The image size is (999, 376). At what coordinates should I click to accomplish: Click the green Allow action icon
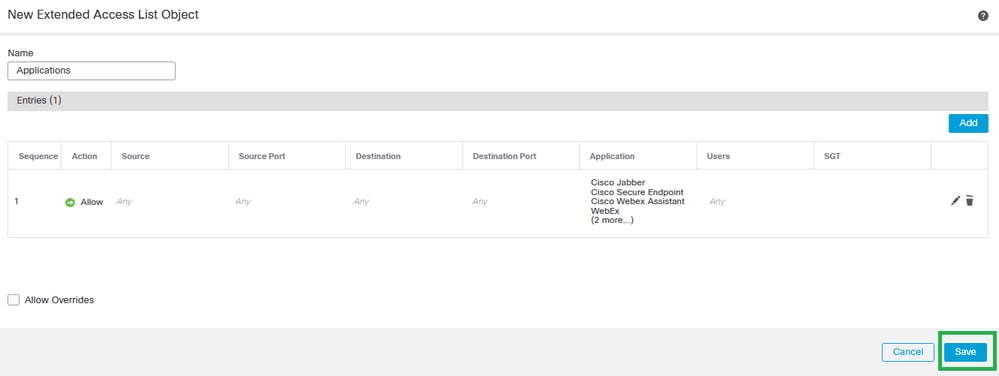(x=70, y=202)
